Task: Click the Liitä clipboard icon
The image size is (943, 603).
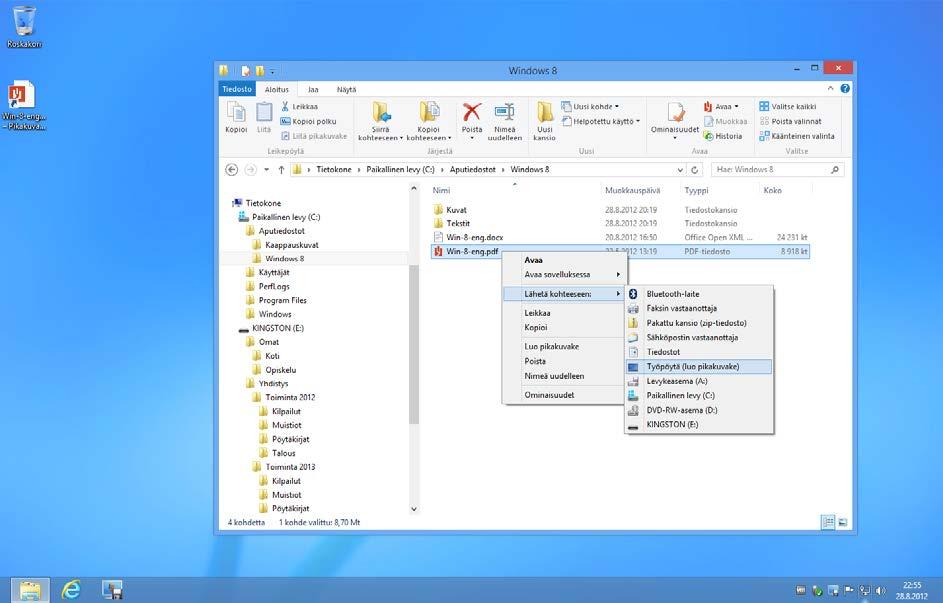Action: (264, 117)
